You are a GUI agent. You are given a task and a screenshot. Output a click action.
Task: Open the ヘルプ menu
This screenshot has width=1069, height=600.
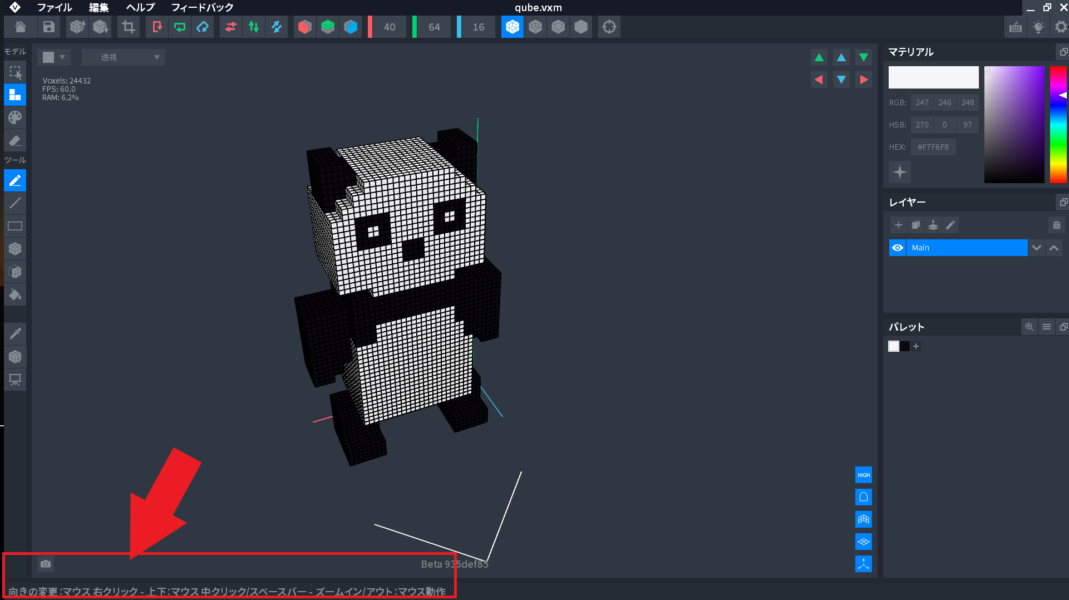pyautogui.click(x=140, y=8)
